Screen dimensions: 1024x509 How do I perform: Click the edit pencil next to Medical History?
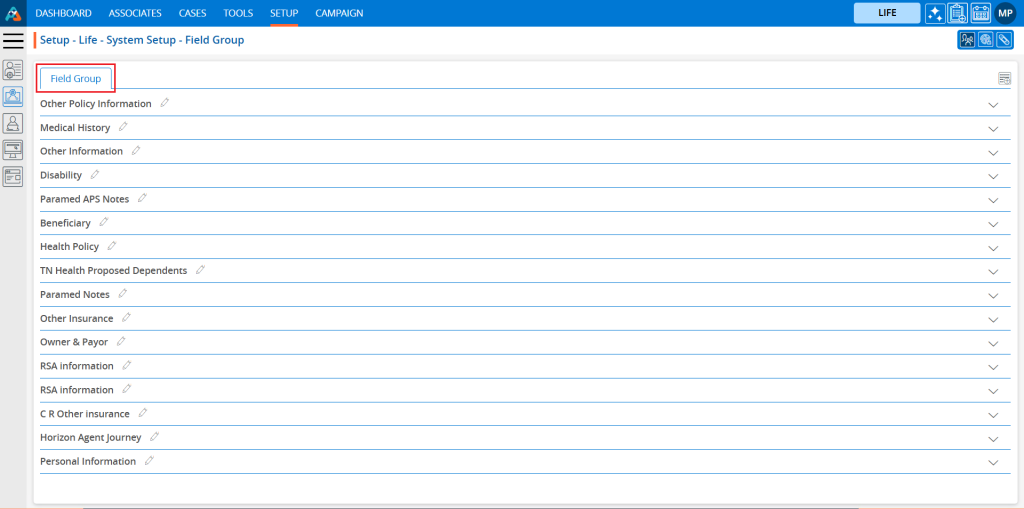coord(124,127)
